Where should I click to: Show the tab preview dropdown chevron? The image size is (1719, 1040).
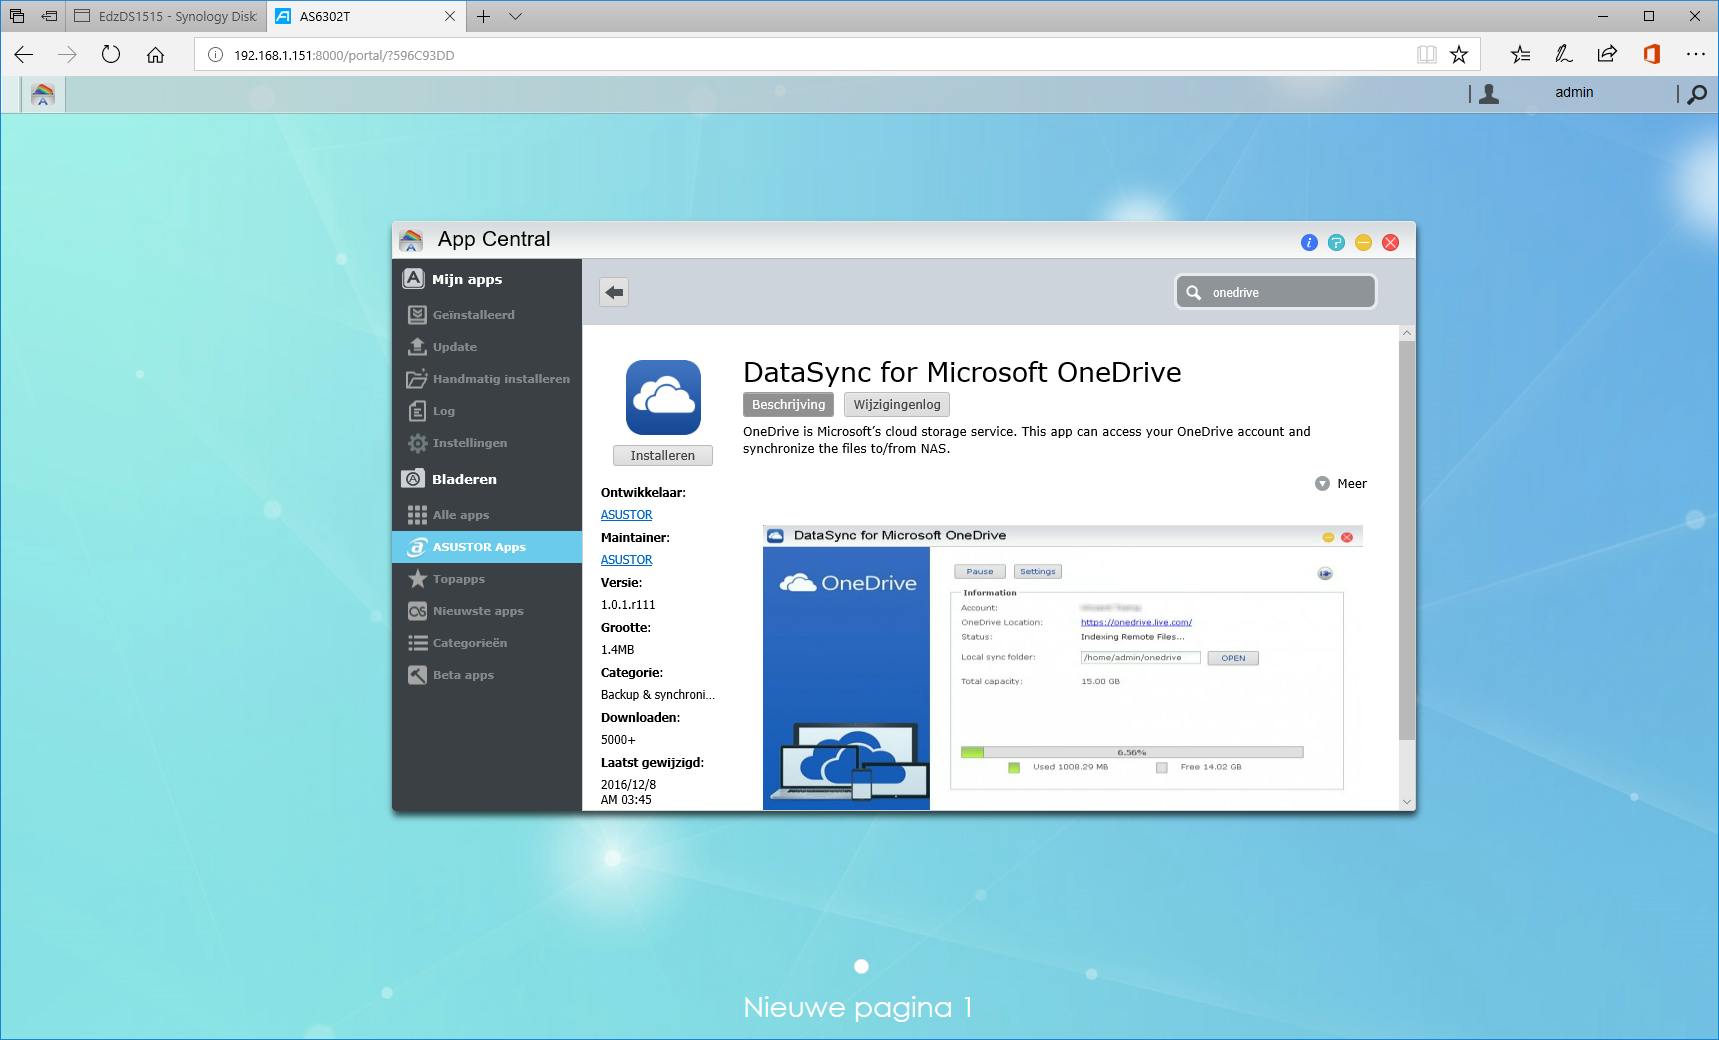(515, 16)
